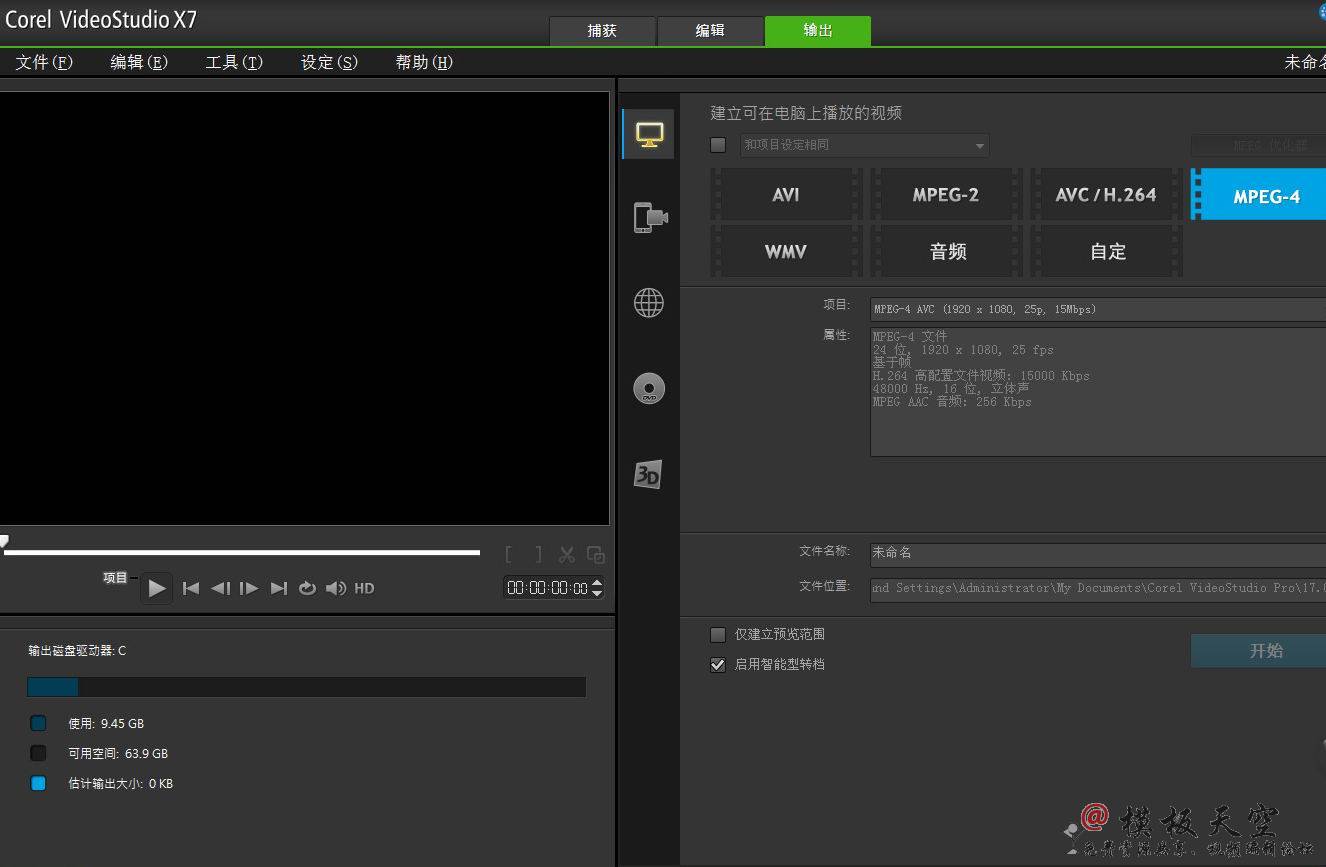Click the used space color swatch
This screenshot has height=867, width=1326.
38,723
